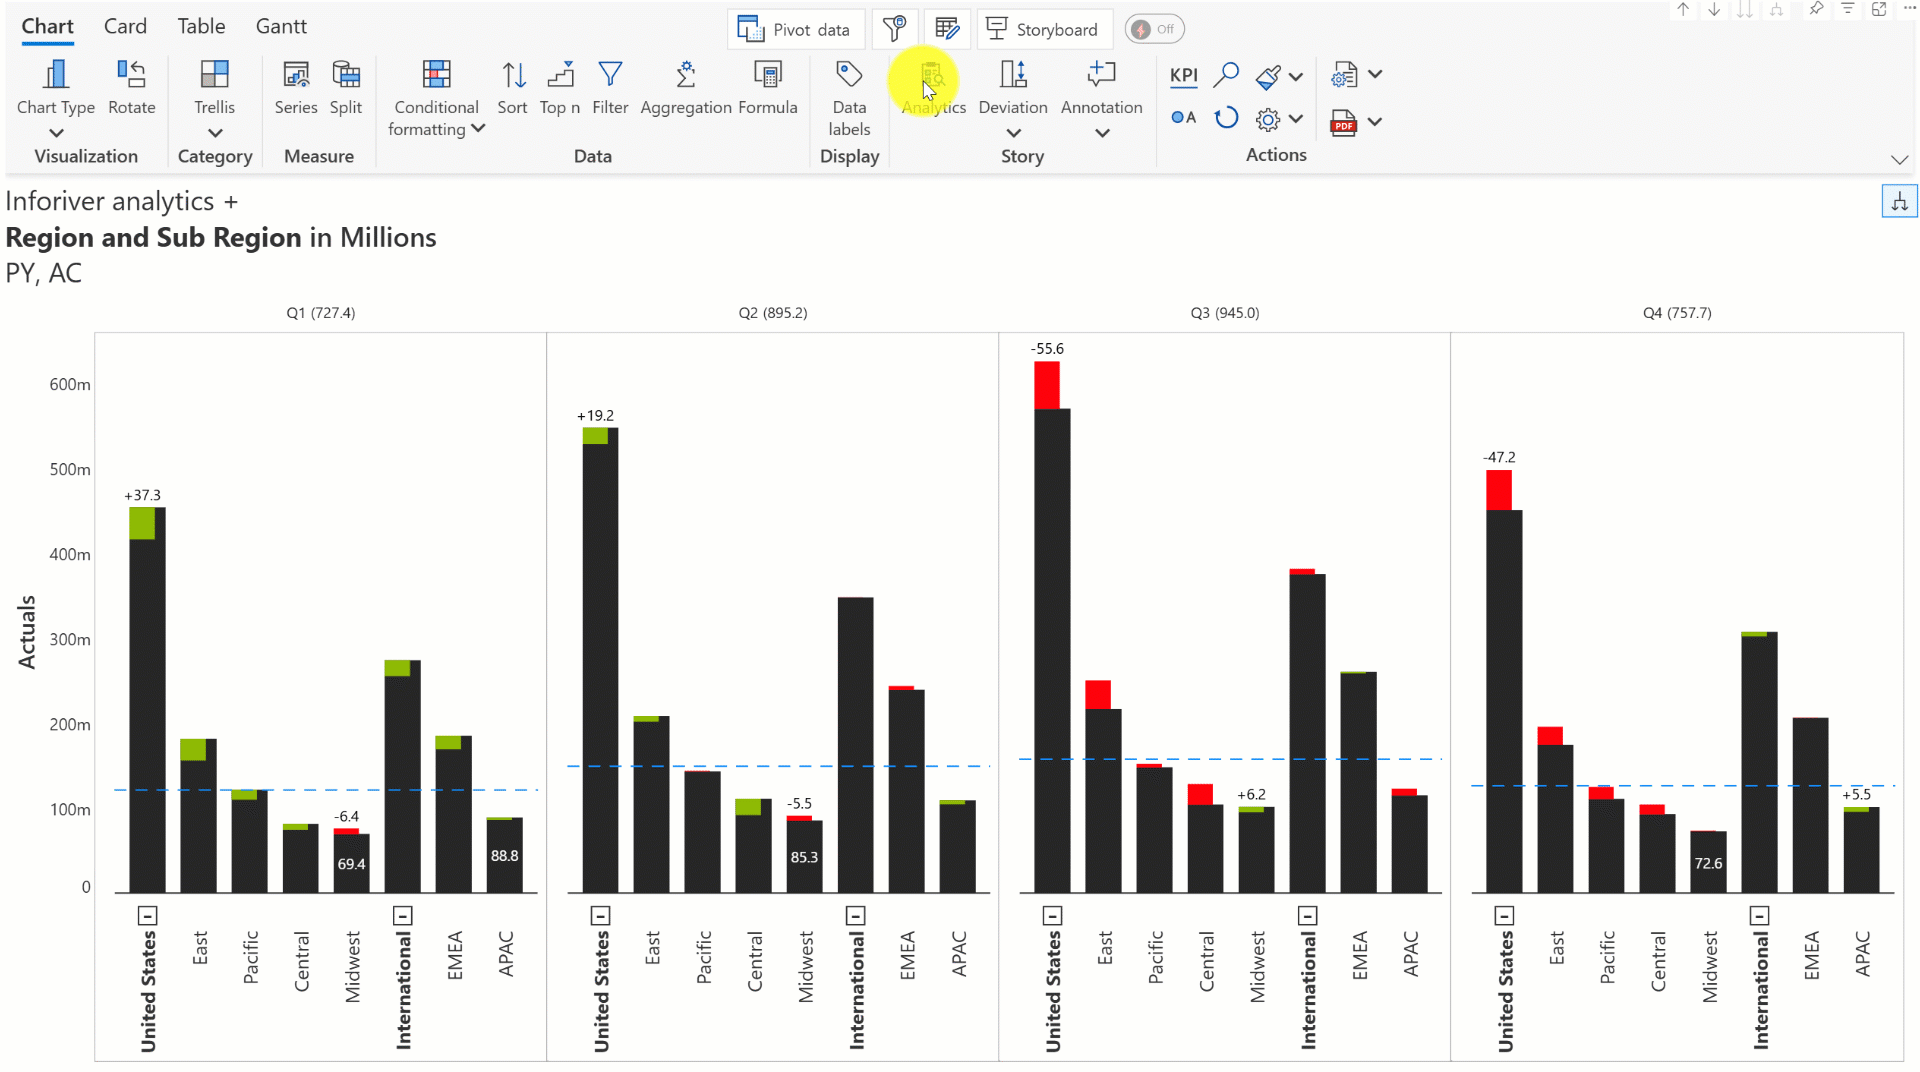1920x1072 pixels.
Task: Switch to the Gantt tab
Action: coord(281,27)
